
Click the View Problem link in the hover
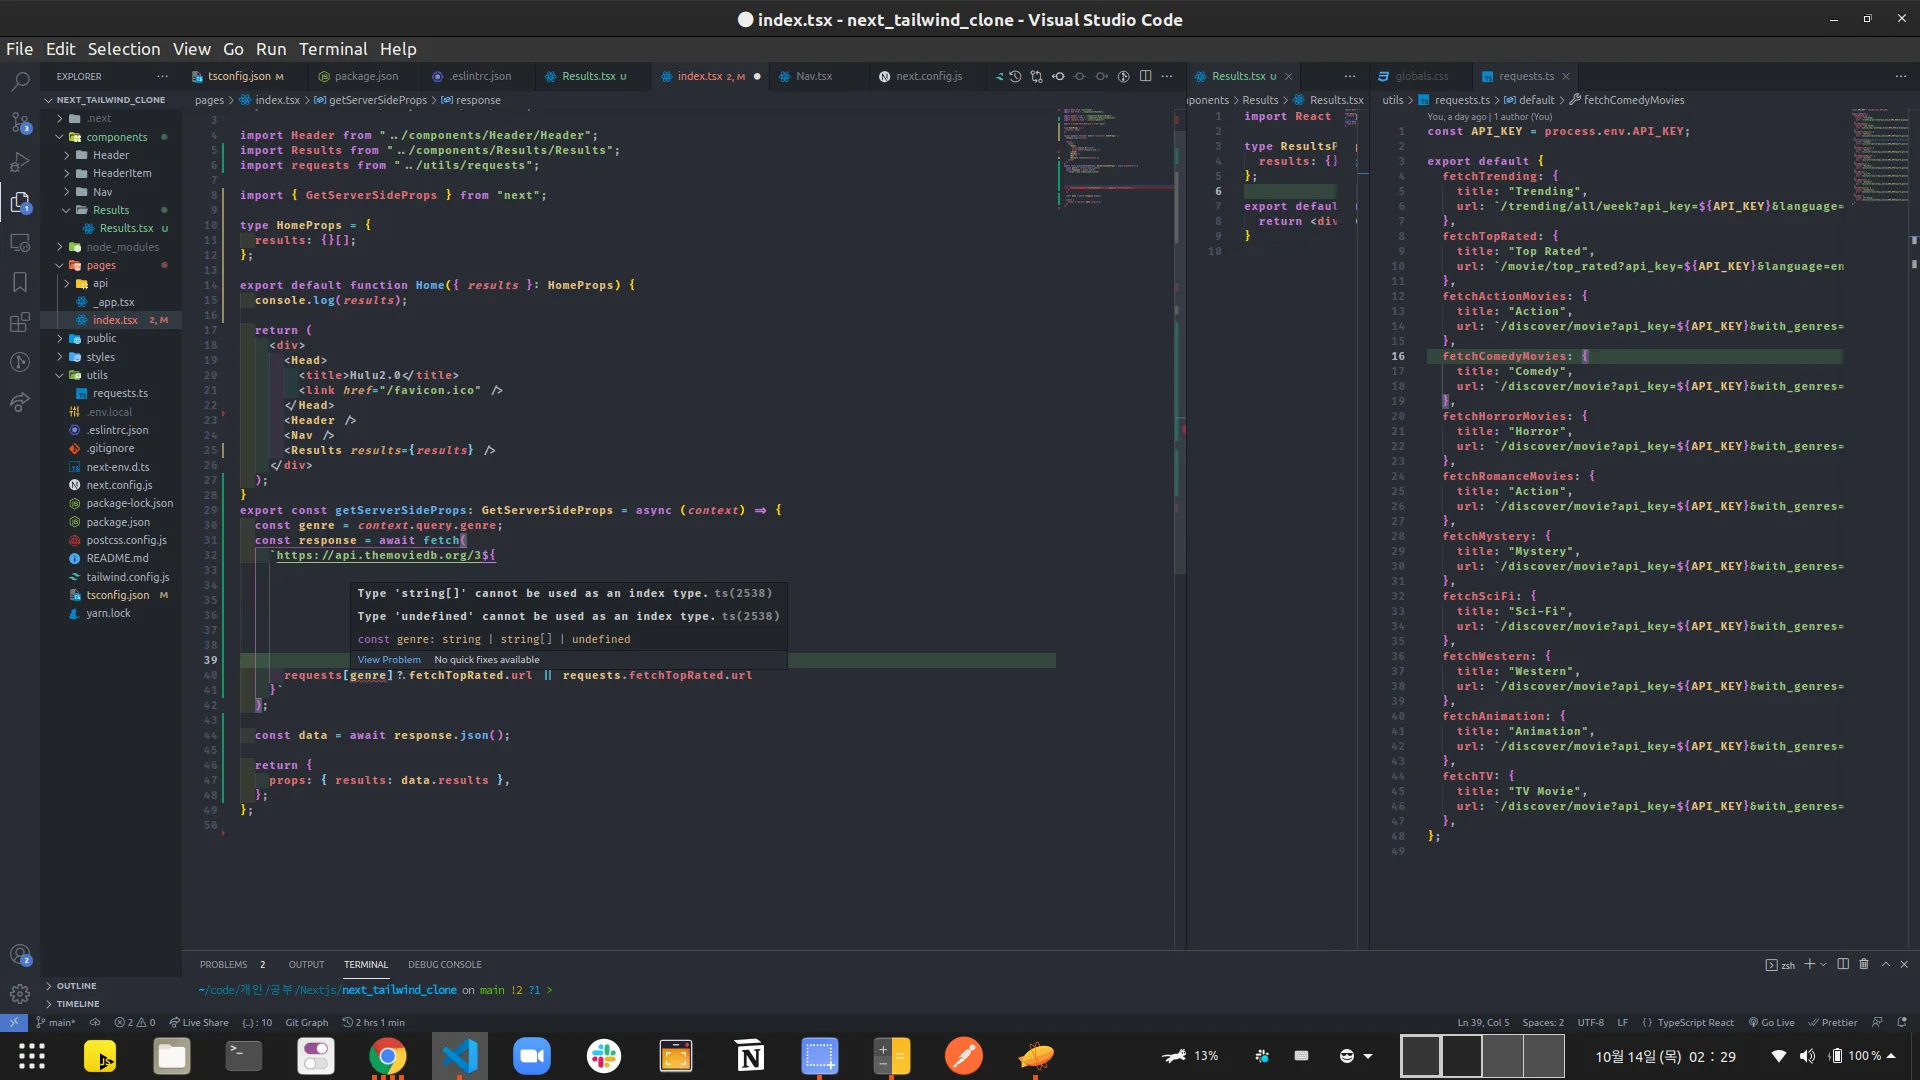tap(389, 659)
